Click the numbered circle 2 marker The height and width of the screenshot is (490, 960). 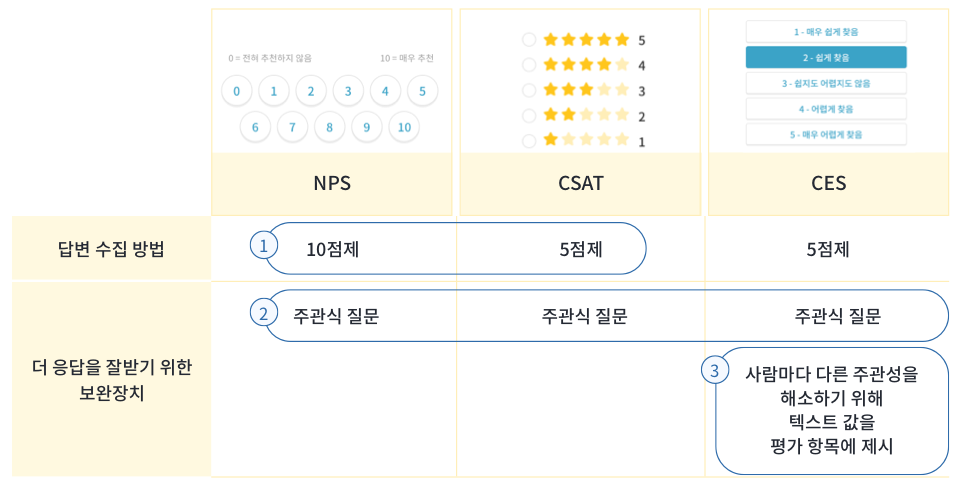pos(264,314)
